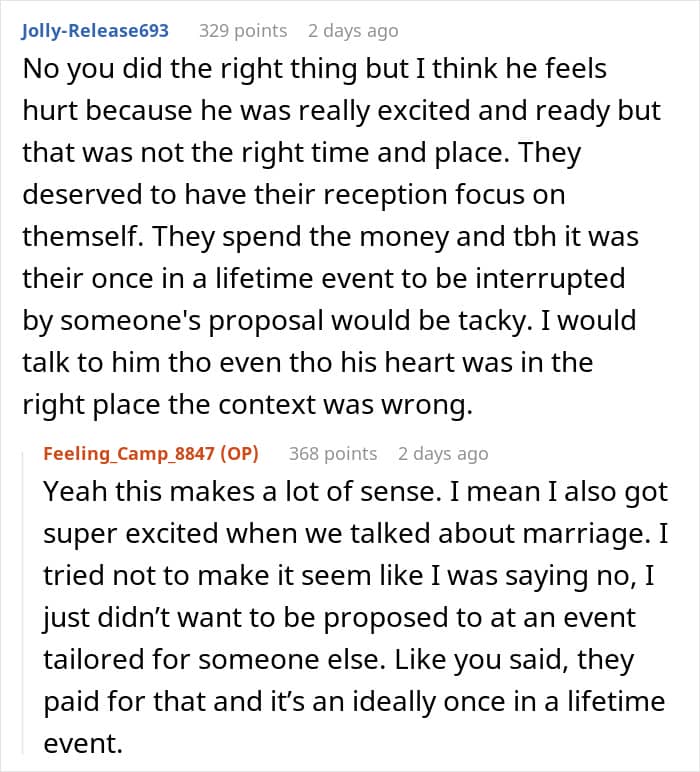Click the line 'Yeah this makes a lot of sense'
Image resolution: width=700 pixels, height=772 pixels.
[355, 492]
